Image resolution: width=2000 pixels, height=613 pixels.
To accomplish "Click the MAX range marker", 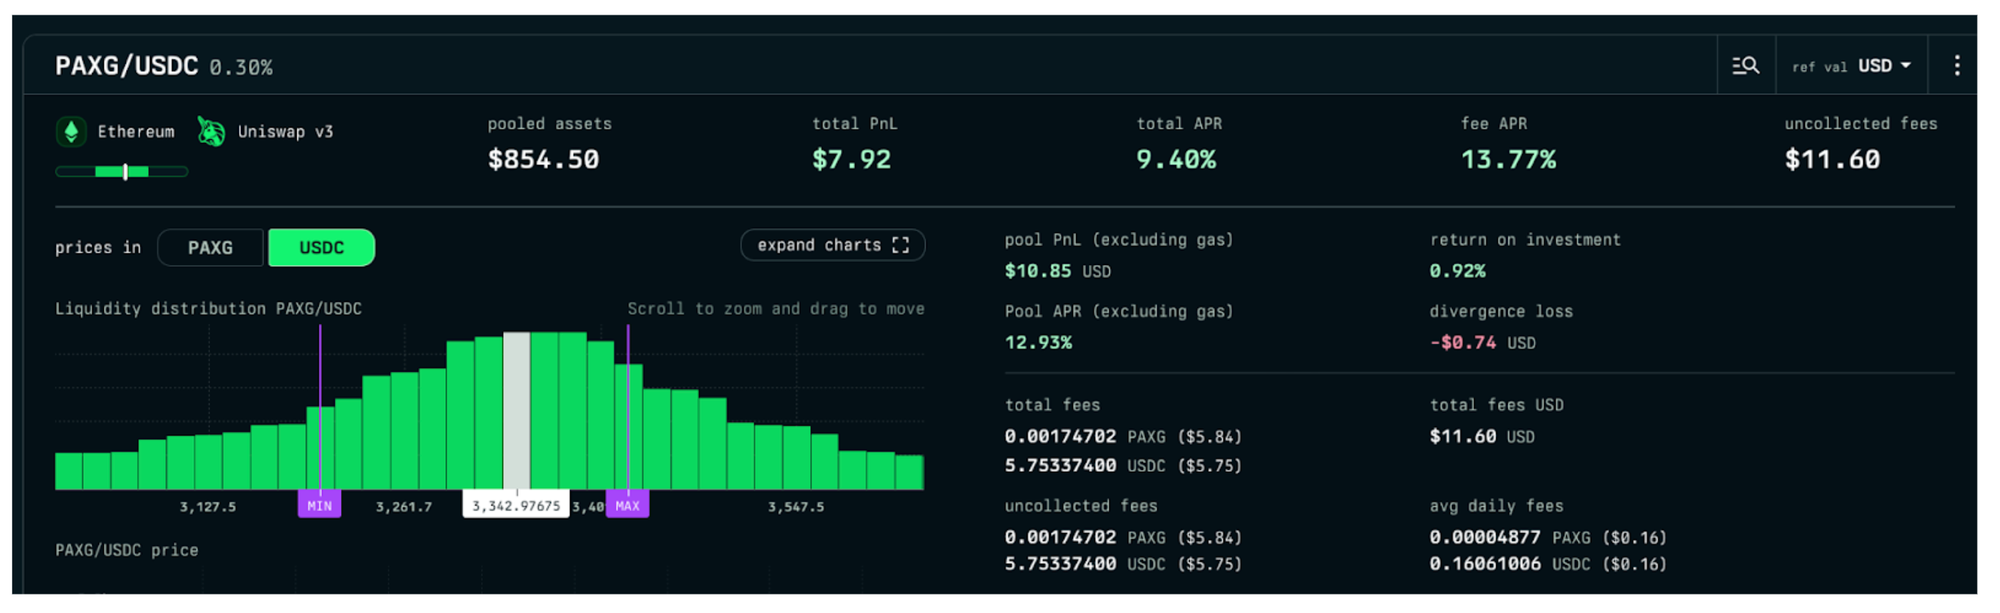I will pyautogui.click(x=627, y=506).
